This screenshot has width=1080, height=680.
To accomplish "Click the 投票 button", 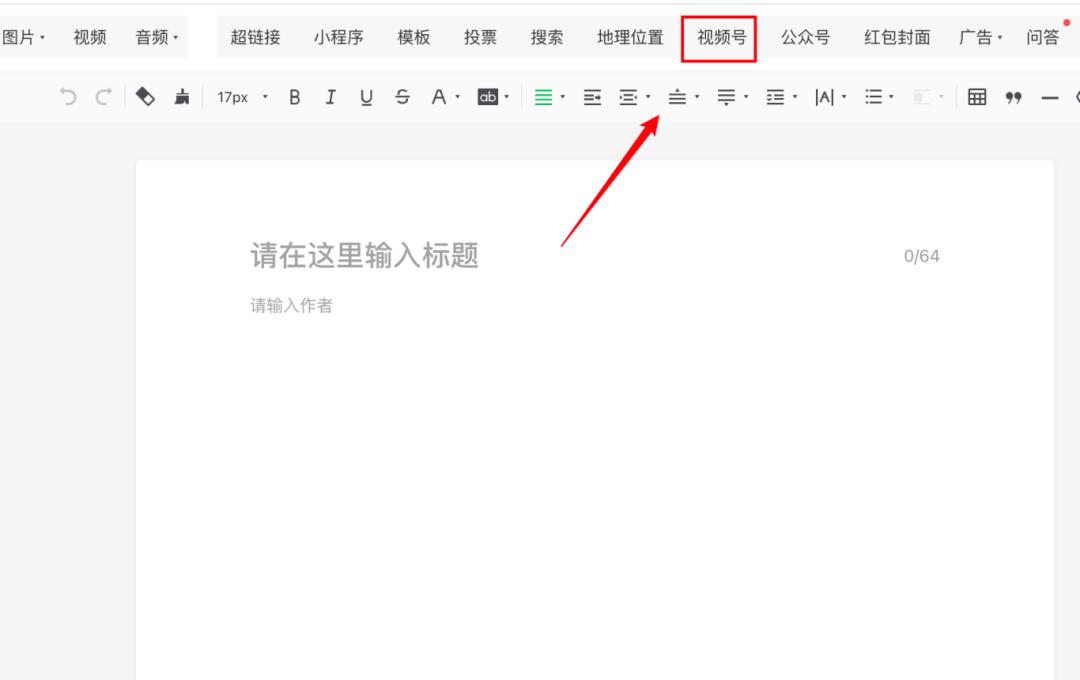I will [480, 38].
